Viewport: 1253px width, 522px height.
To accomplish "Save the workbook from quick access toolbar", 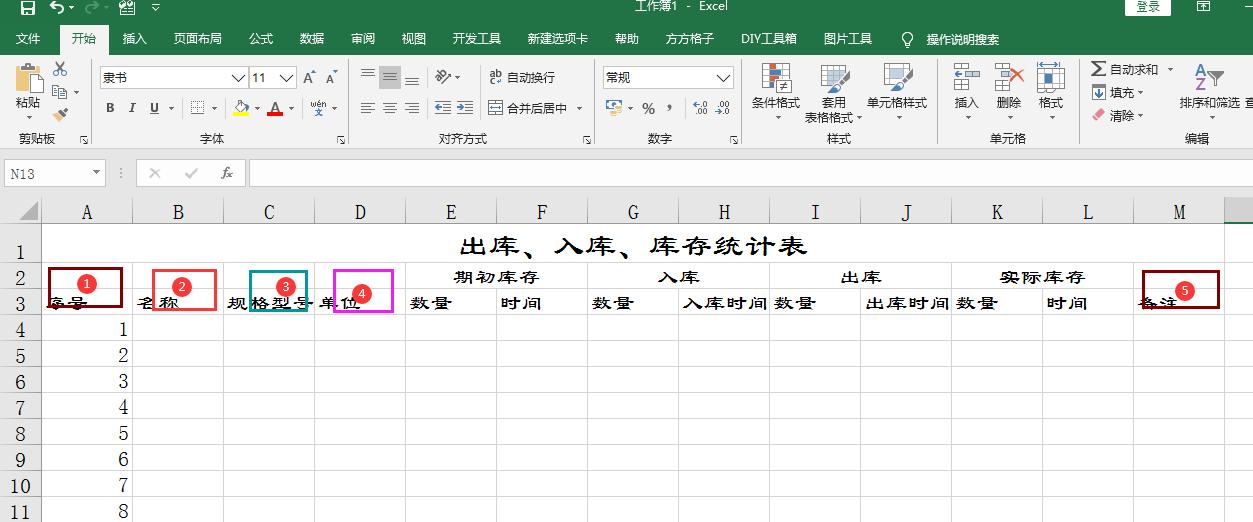I will point(28,8).
